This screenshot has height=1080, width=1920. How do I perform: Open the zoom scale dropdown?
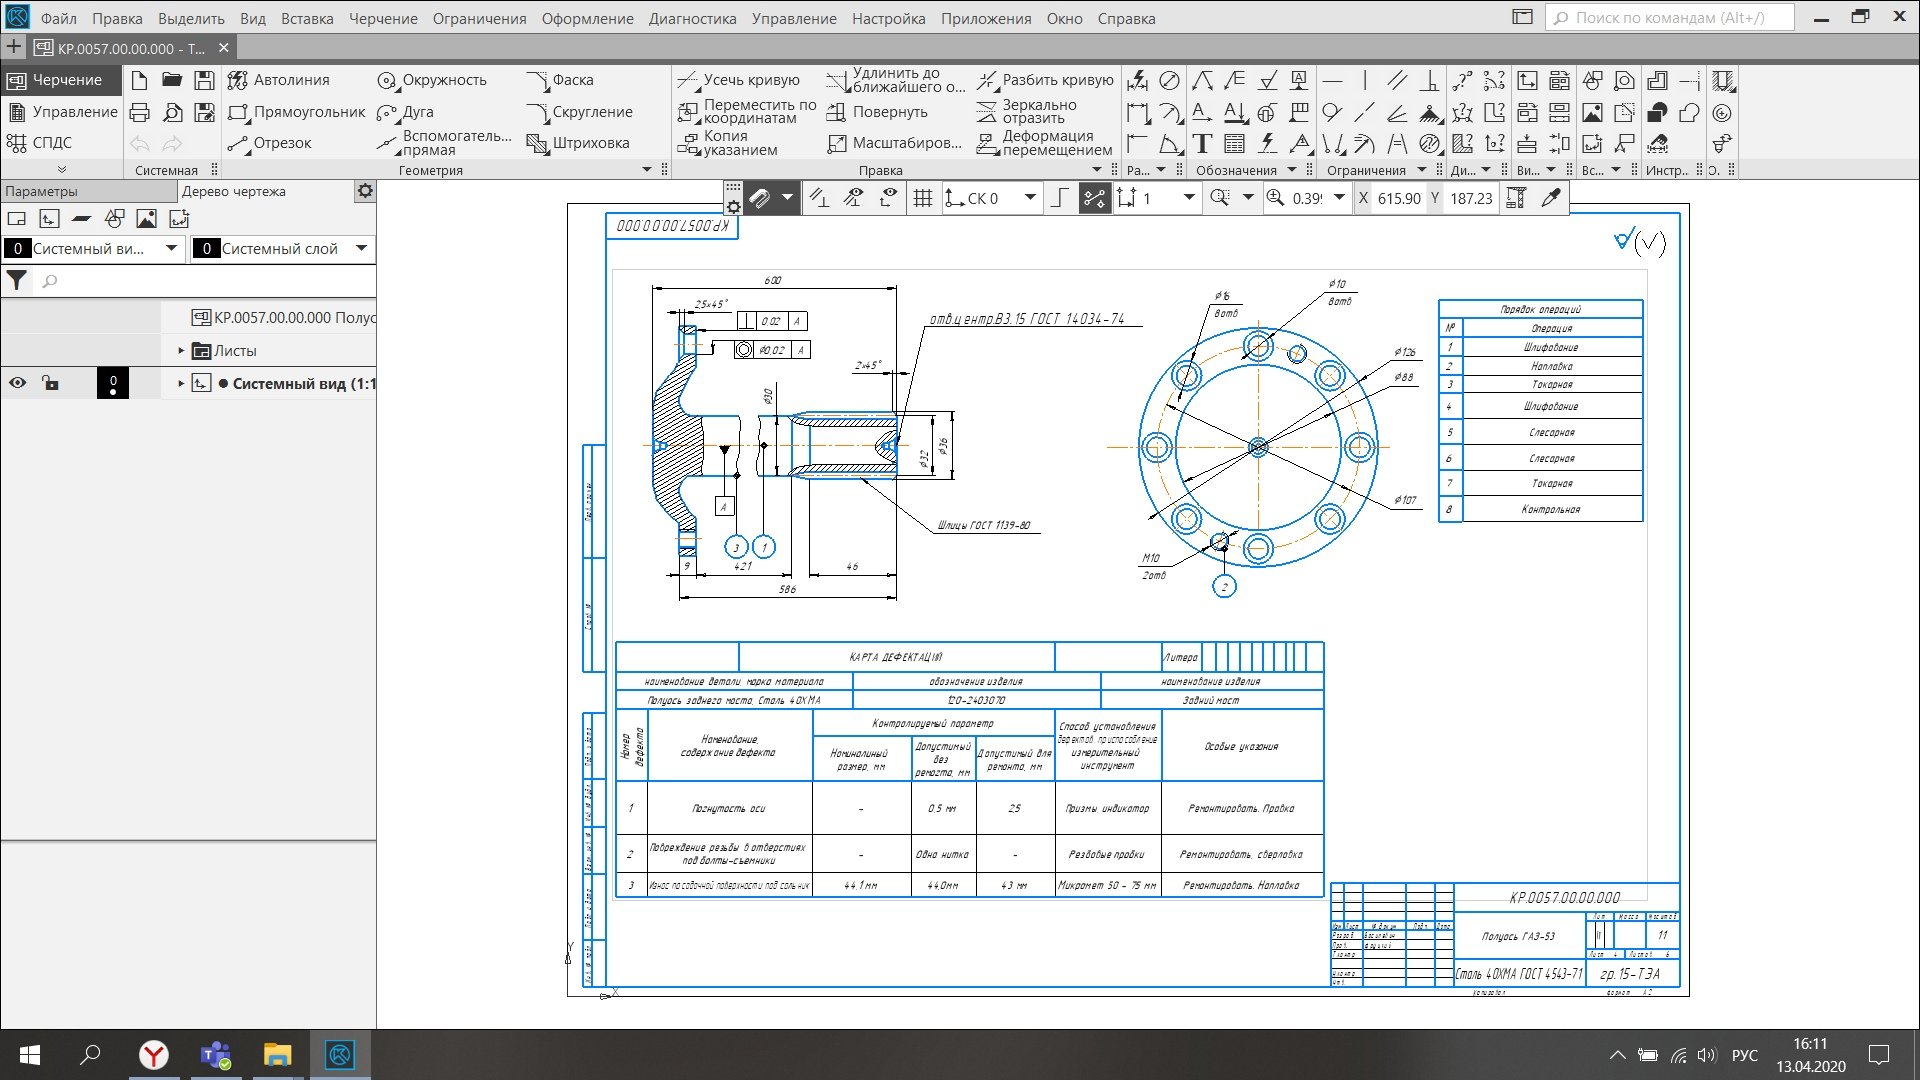(x=1340, y=198)
